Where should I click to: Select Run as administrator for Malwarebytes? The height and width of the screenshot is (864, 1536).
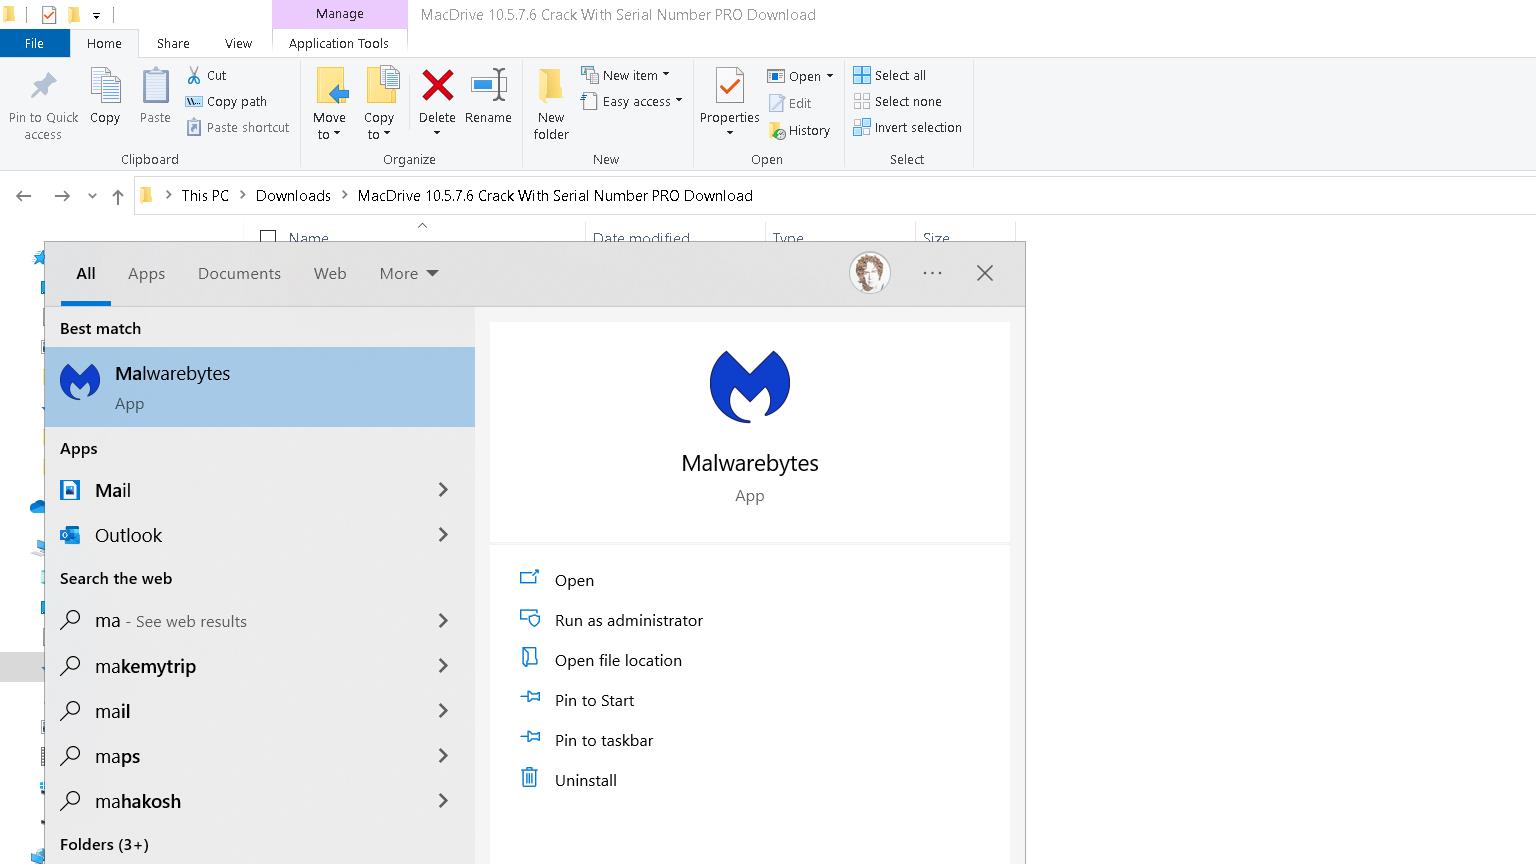point(628,620)
